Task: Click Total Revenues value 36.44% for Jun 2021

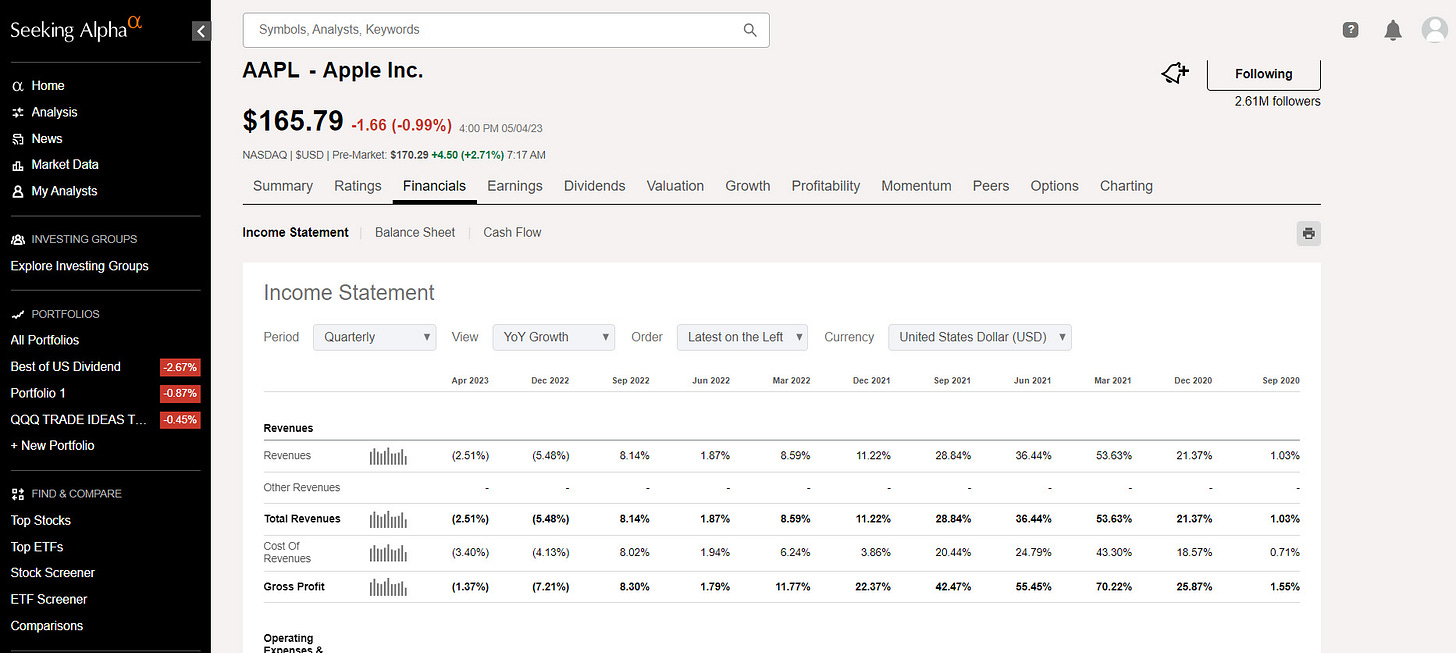Action: click(x=1033, y=519)
